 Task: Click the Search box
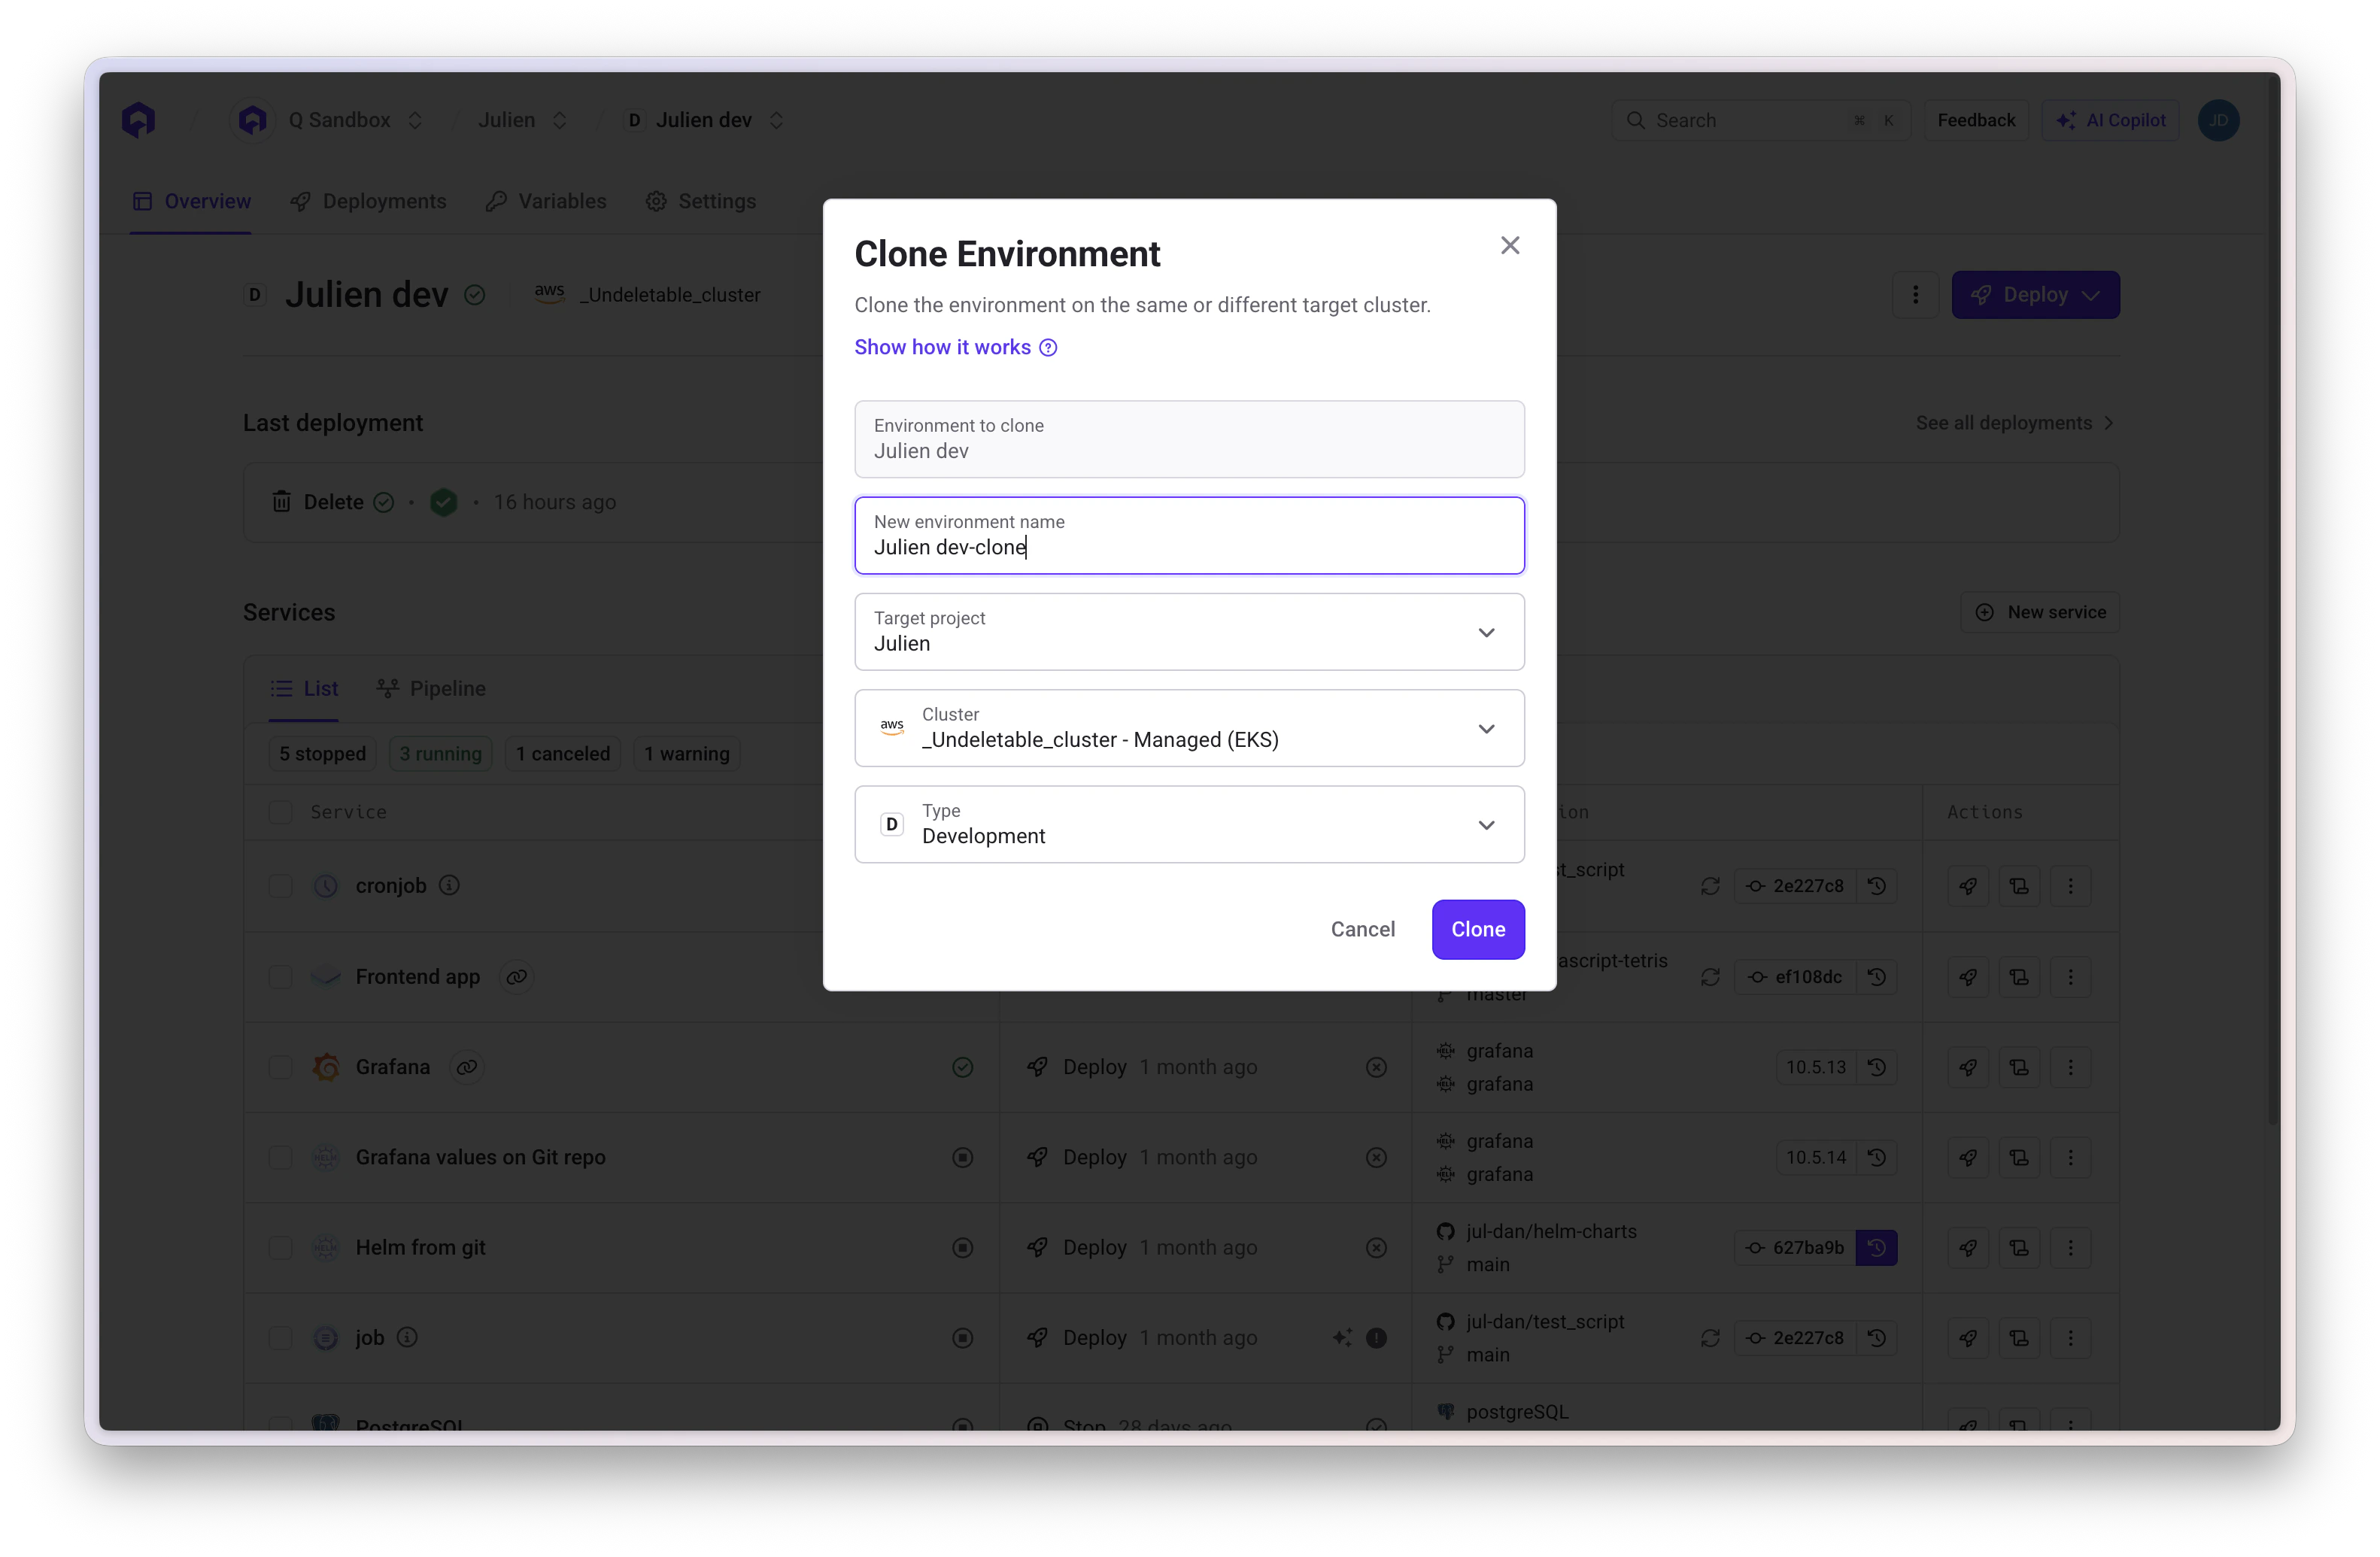point(1760,120)
